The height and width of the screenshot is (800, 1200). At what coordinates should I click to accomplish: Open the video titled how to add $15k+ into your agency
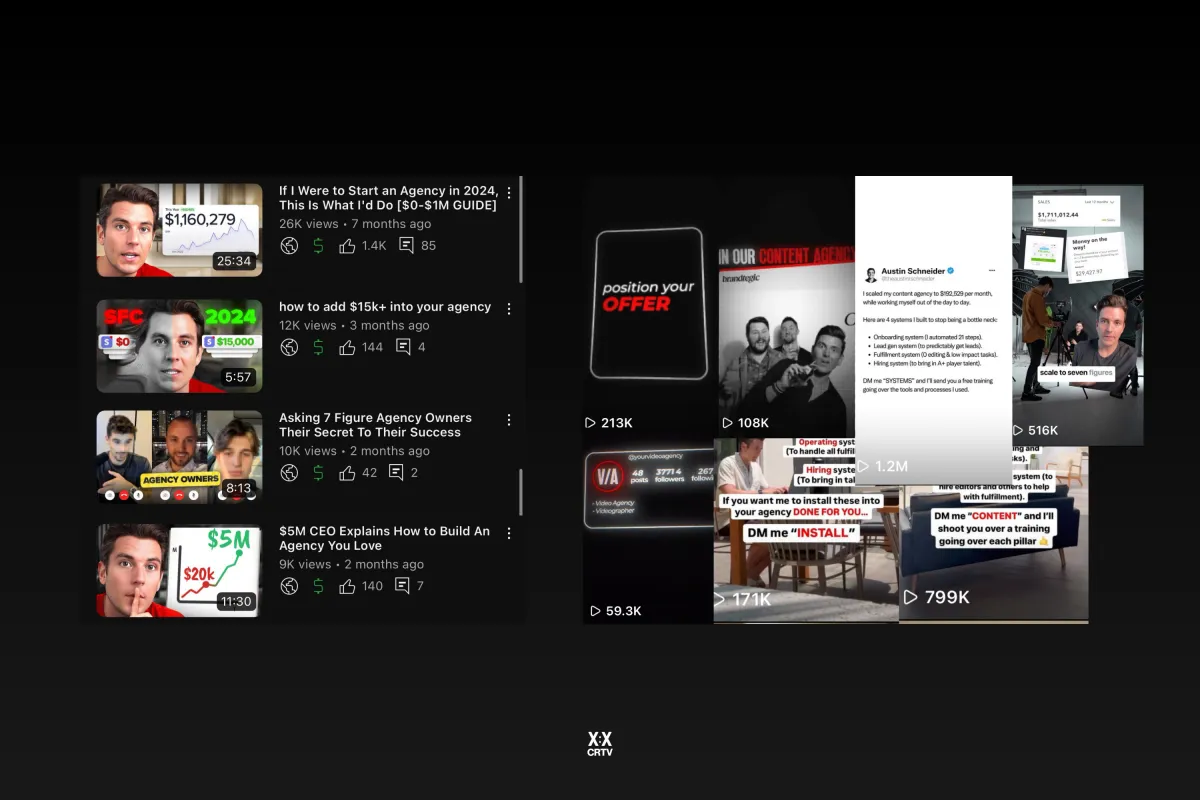coord(385,307)
